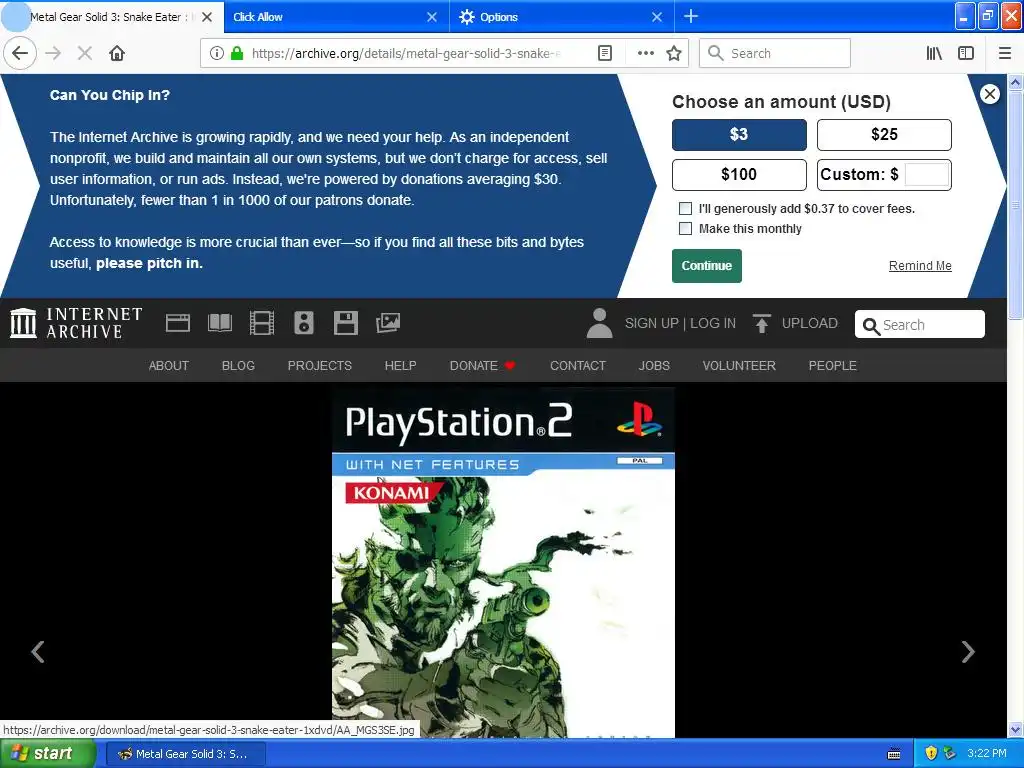Image resolution: width=1024 pixels, height=768 pixels.
Task: Open the BLOG menu item
Action: coord(238,366)
